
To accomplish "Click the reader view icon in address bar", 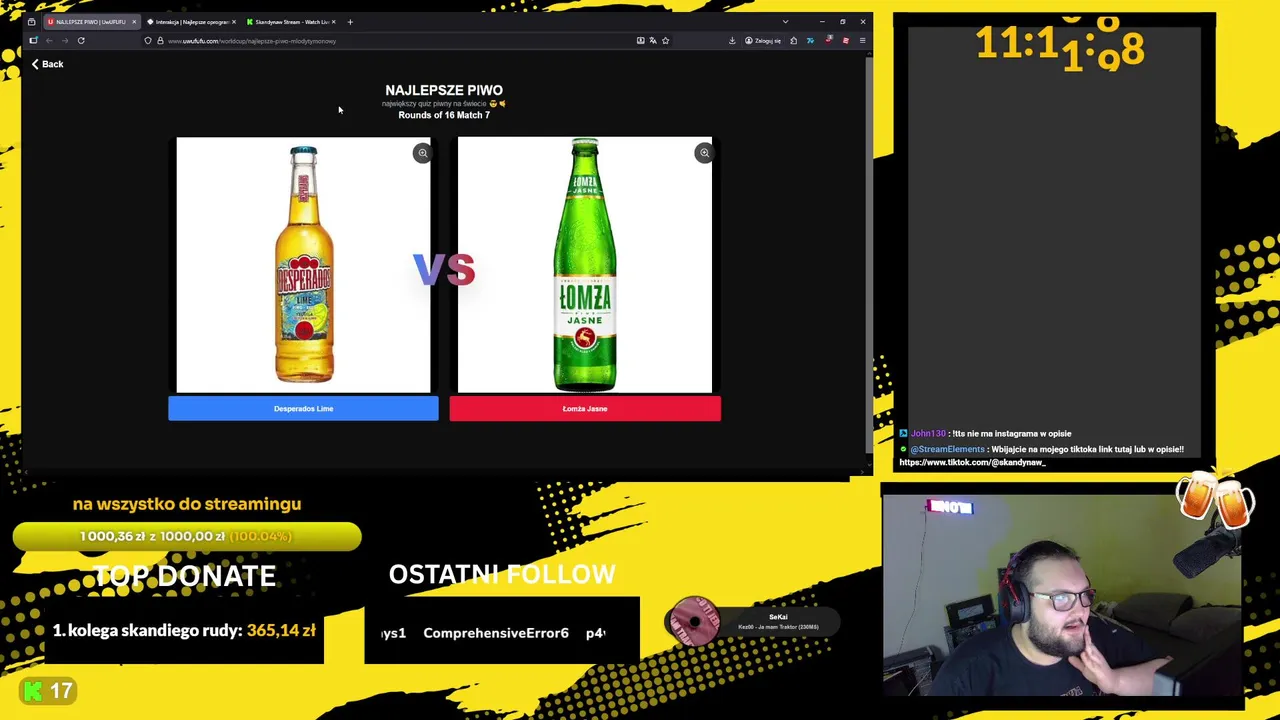I will click(x=640, y=41).
